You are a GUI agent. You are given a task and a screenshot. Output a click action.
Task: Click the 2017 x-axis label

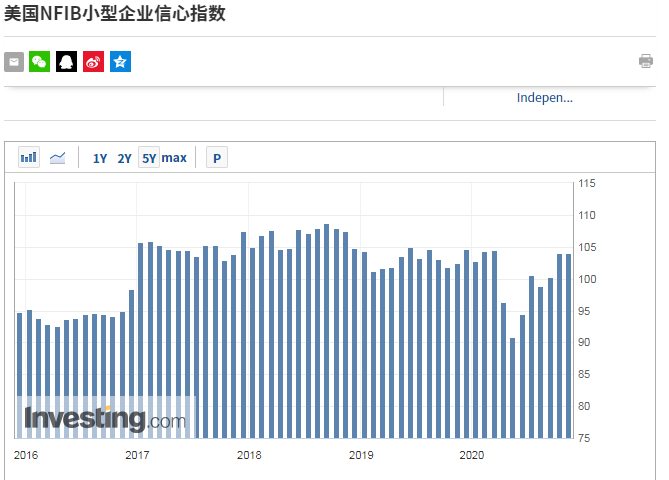pyautogui.click(x=137, y=455)
